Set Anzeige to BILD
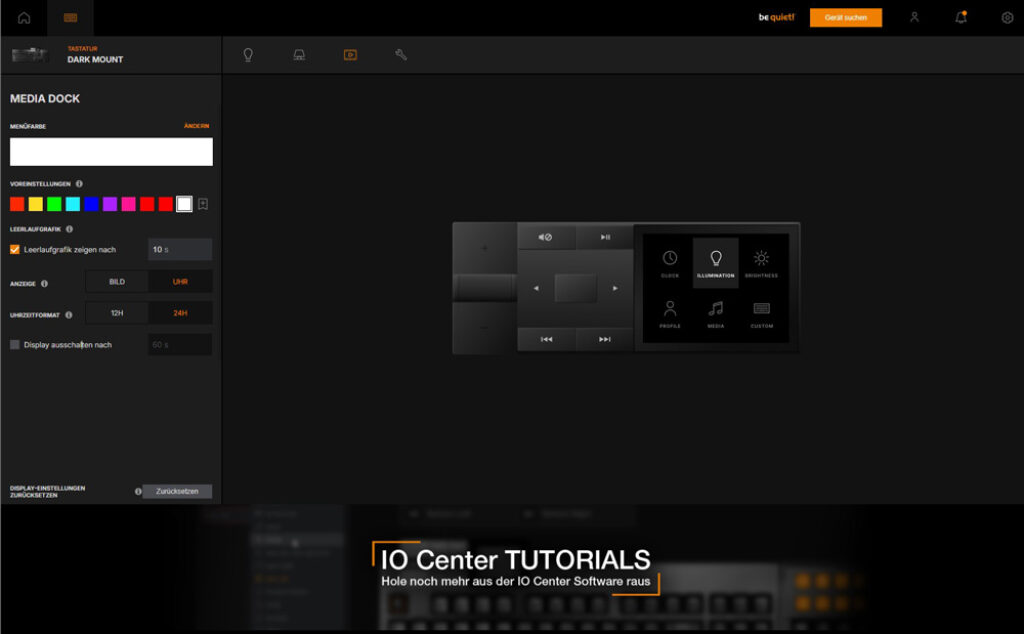 tap(117, 281)
